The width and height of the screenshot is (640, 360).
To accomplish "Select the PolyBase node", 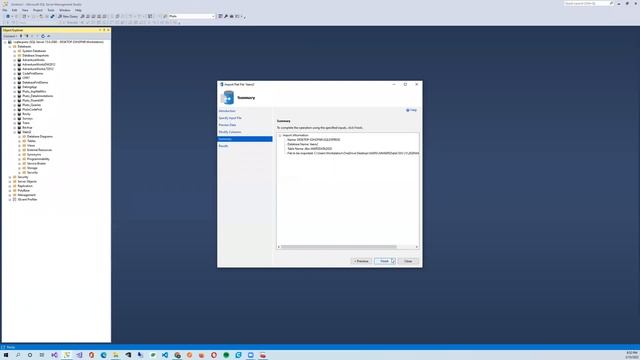I will 24,191.
